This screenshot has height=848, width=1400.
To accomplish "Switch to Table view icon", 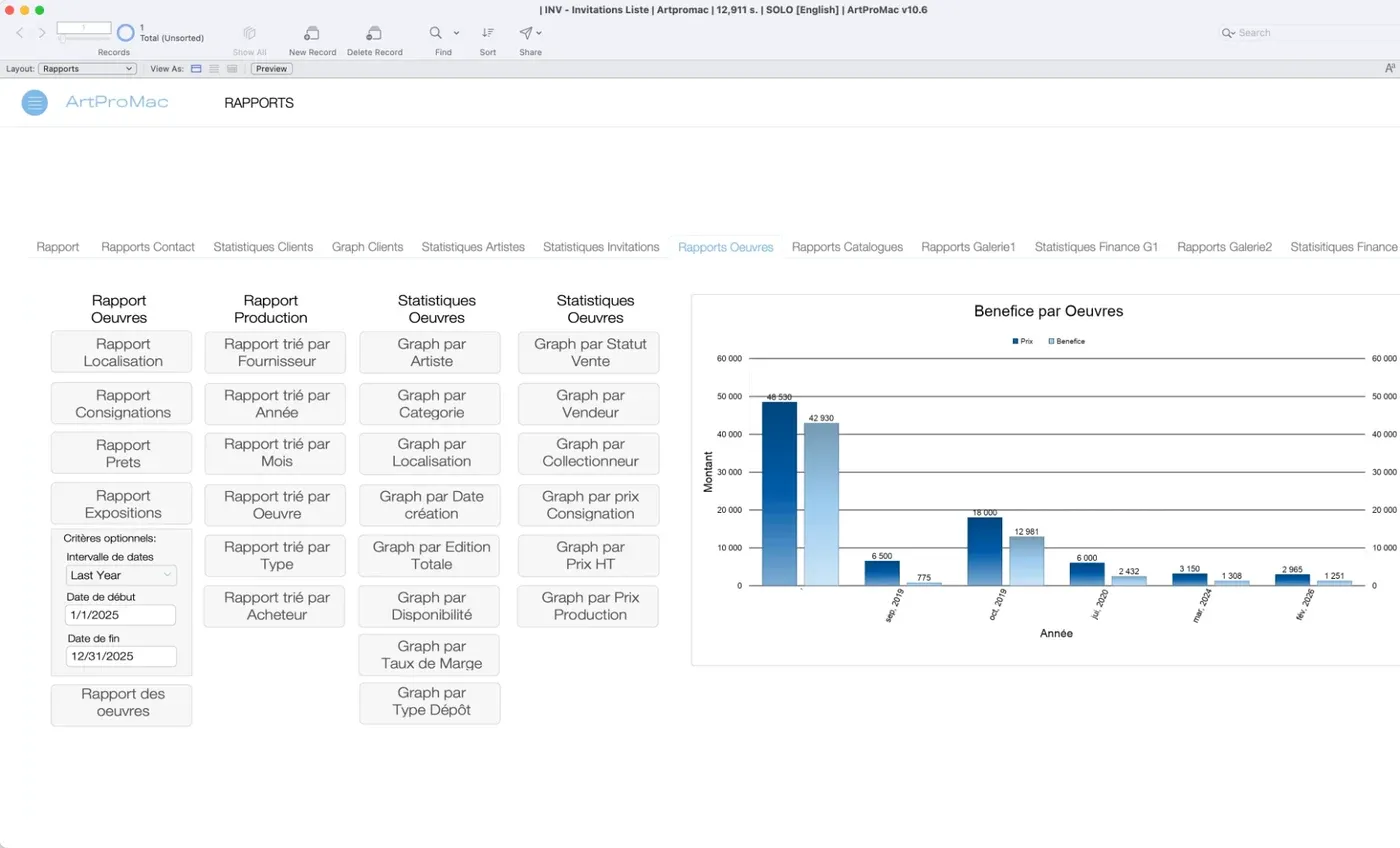I will 232,69.
